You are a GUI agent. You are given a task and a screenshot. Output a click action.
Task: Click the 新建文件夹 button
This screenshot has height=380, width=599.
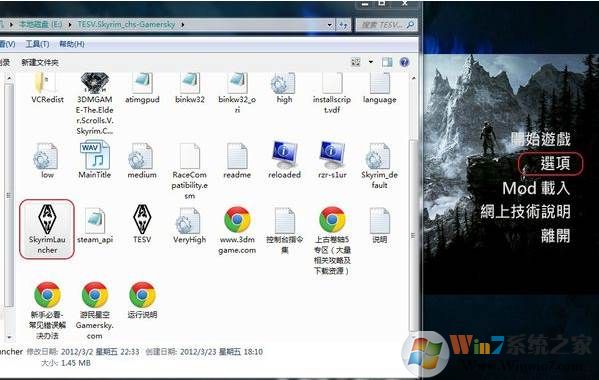click(40, 62)
